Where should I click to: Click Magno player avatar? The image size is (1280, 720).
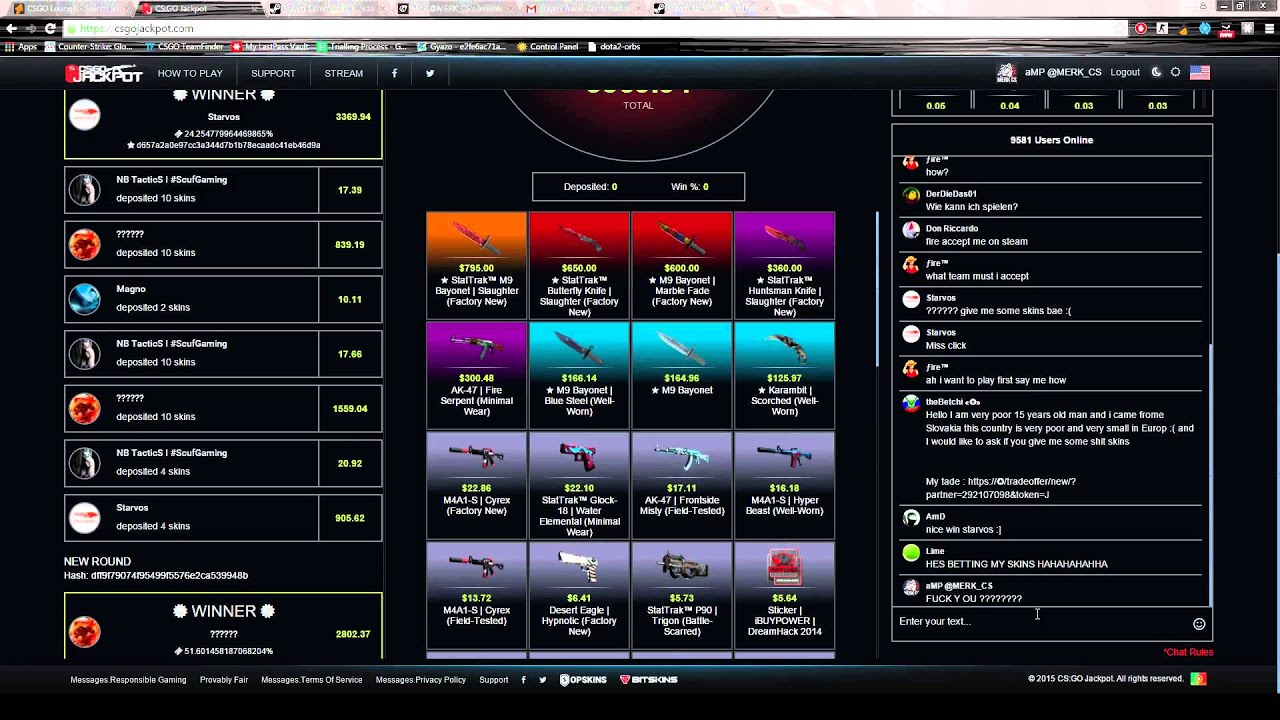(x=85, y=299)
